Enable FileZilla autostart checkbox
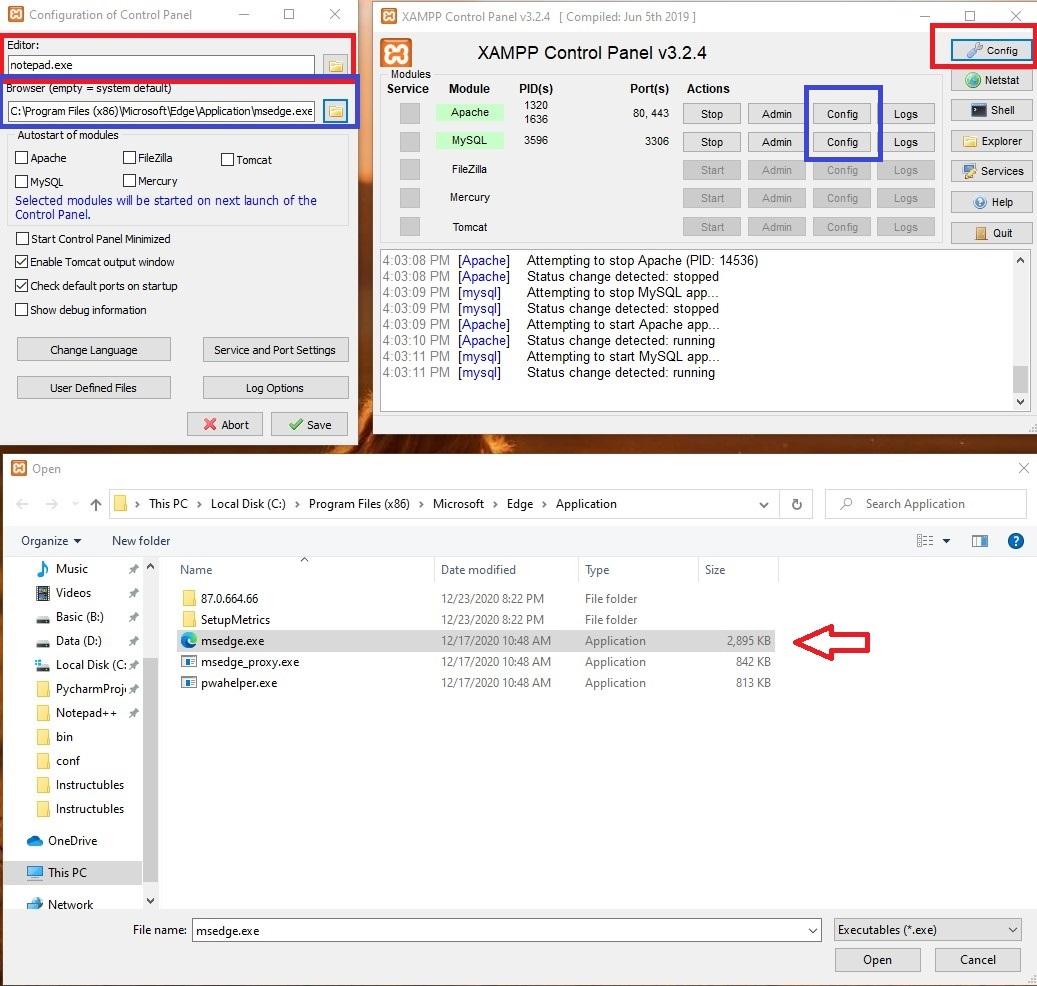 [129, 157]
